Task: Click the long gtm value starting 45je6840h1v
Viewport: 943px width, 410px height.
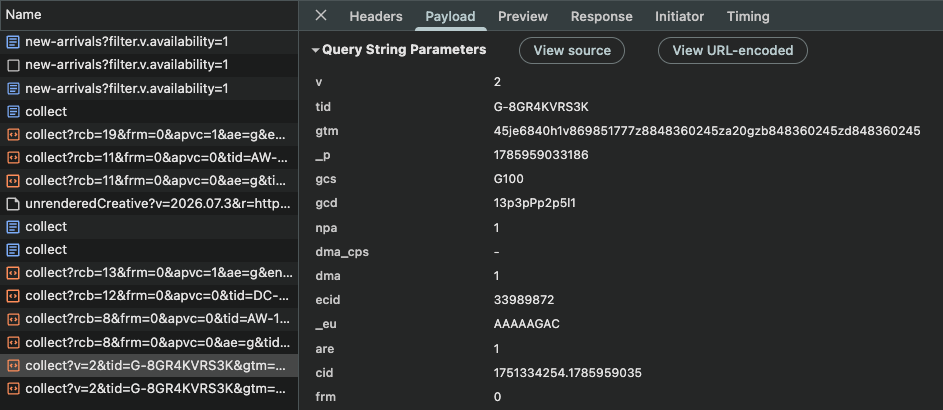Action: click(x=707, y=131)
